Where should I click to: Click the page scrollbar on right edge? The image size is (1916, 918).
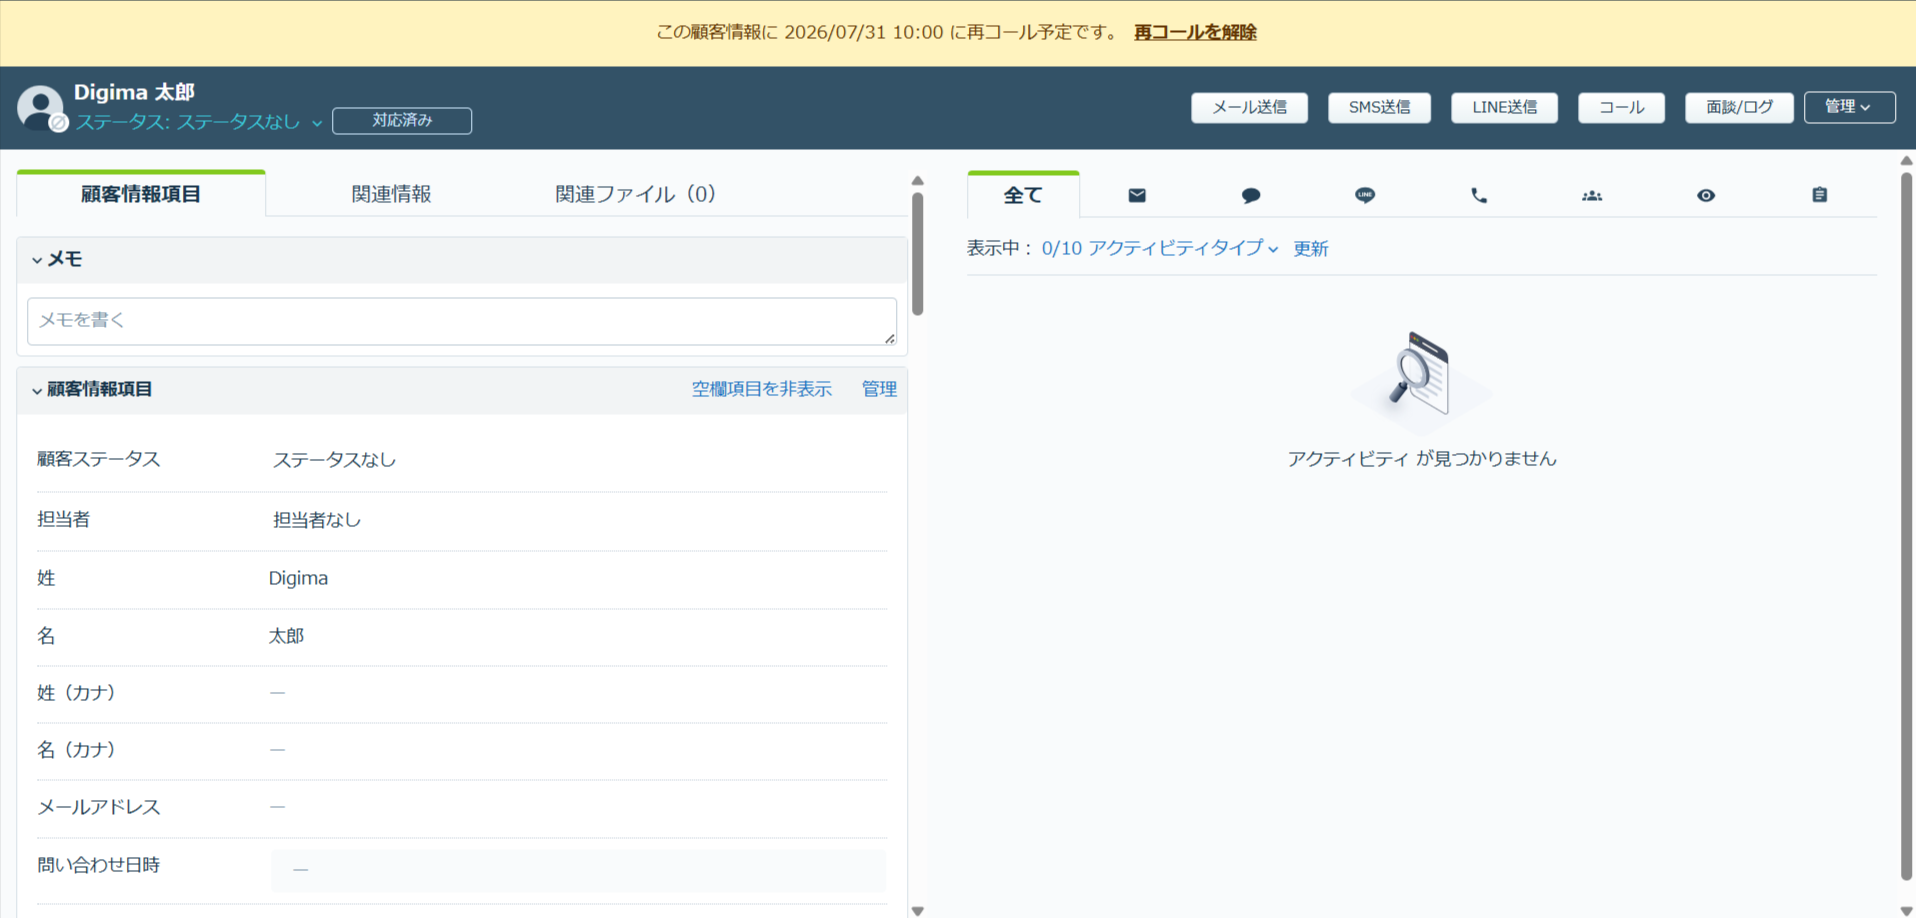(x=1907, y=526)
